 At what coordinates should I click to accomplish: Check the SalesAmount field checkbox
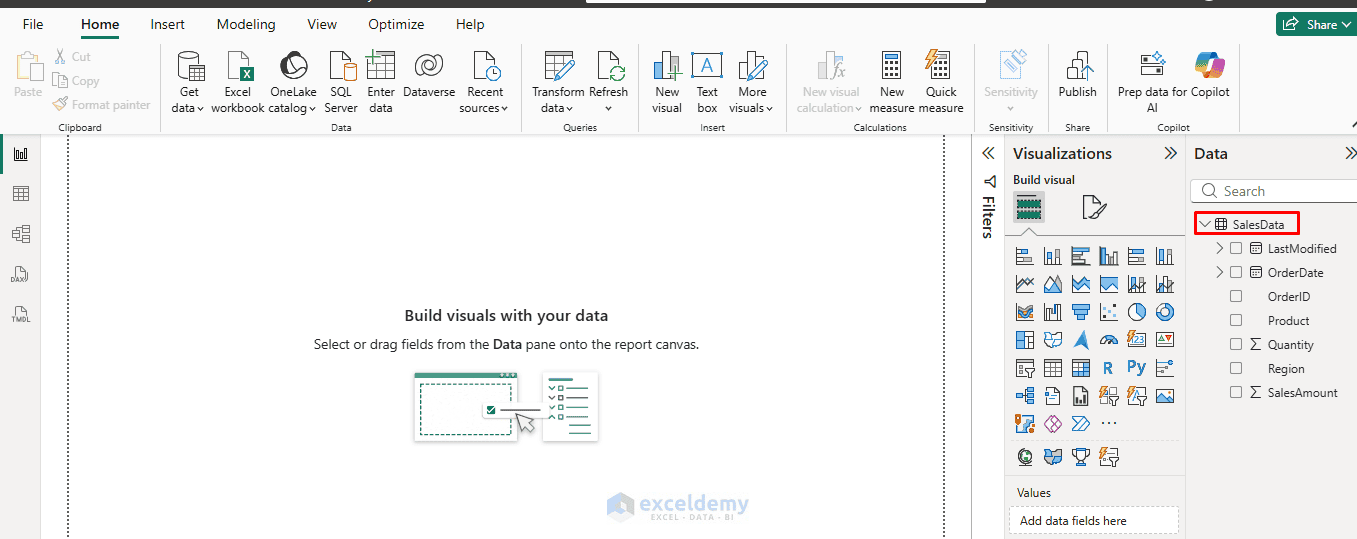click(1236, 392)
